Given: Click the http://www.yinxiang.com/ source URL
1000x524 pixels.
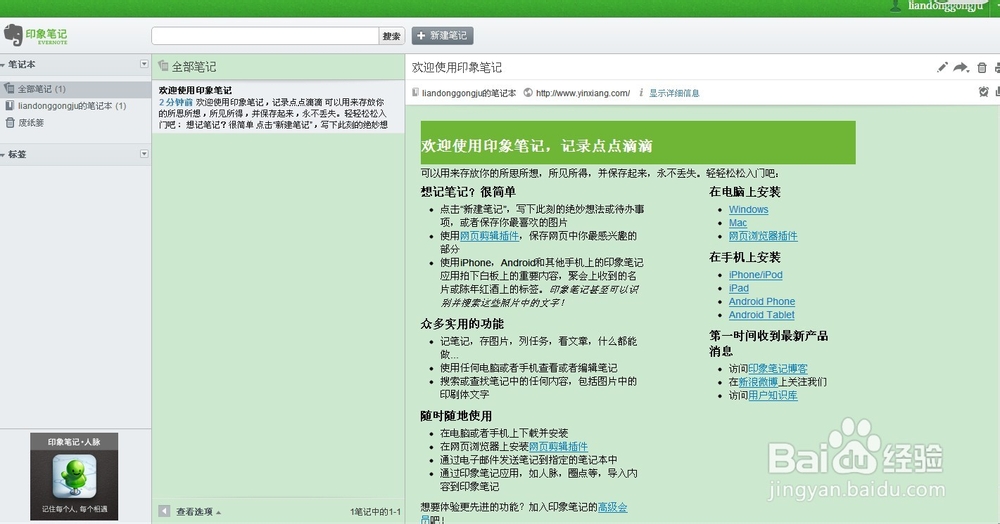Looking at the screenshot, I should pos(583,93).
